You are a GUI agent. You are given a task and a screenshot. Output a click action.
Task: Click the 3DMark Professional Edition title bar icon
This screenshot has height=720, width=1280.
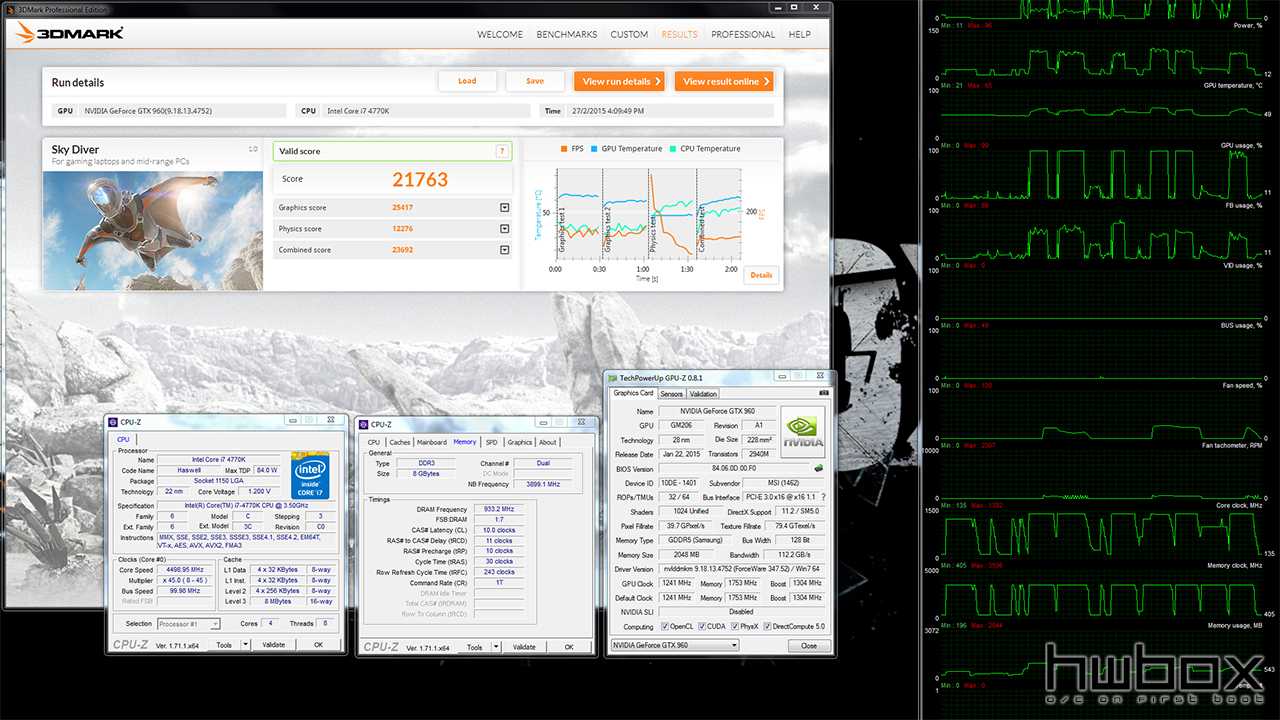tap(9, 8)
